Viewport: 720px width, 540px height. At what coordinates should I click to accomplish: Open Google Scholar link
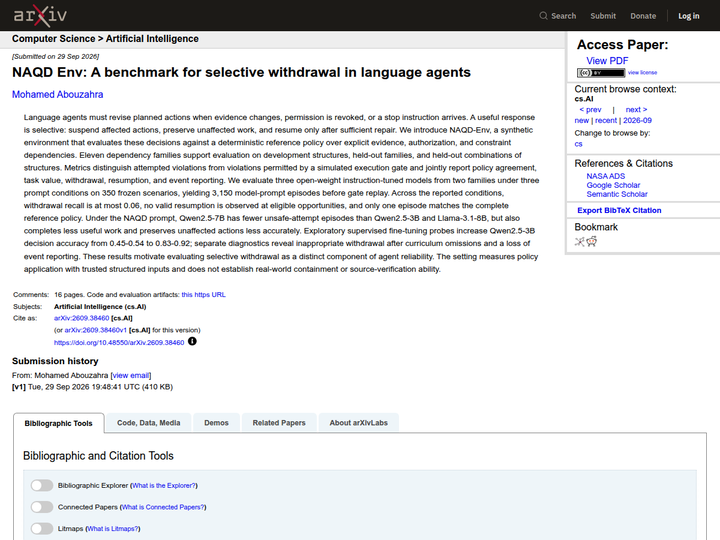tap(613, 185)
